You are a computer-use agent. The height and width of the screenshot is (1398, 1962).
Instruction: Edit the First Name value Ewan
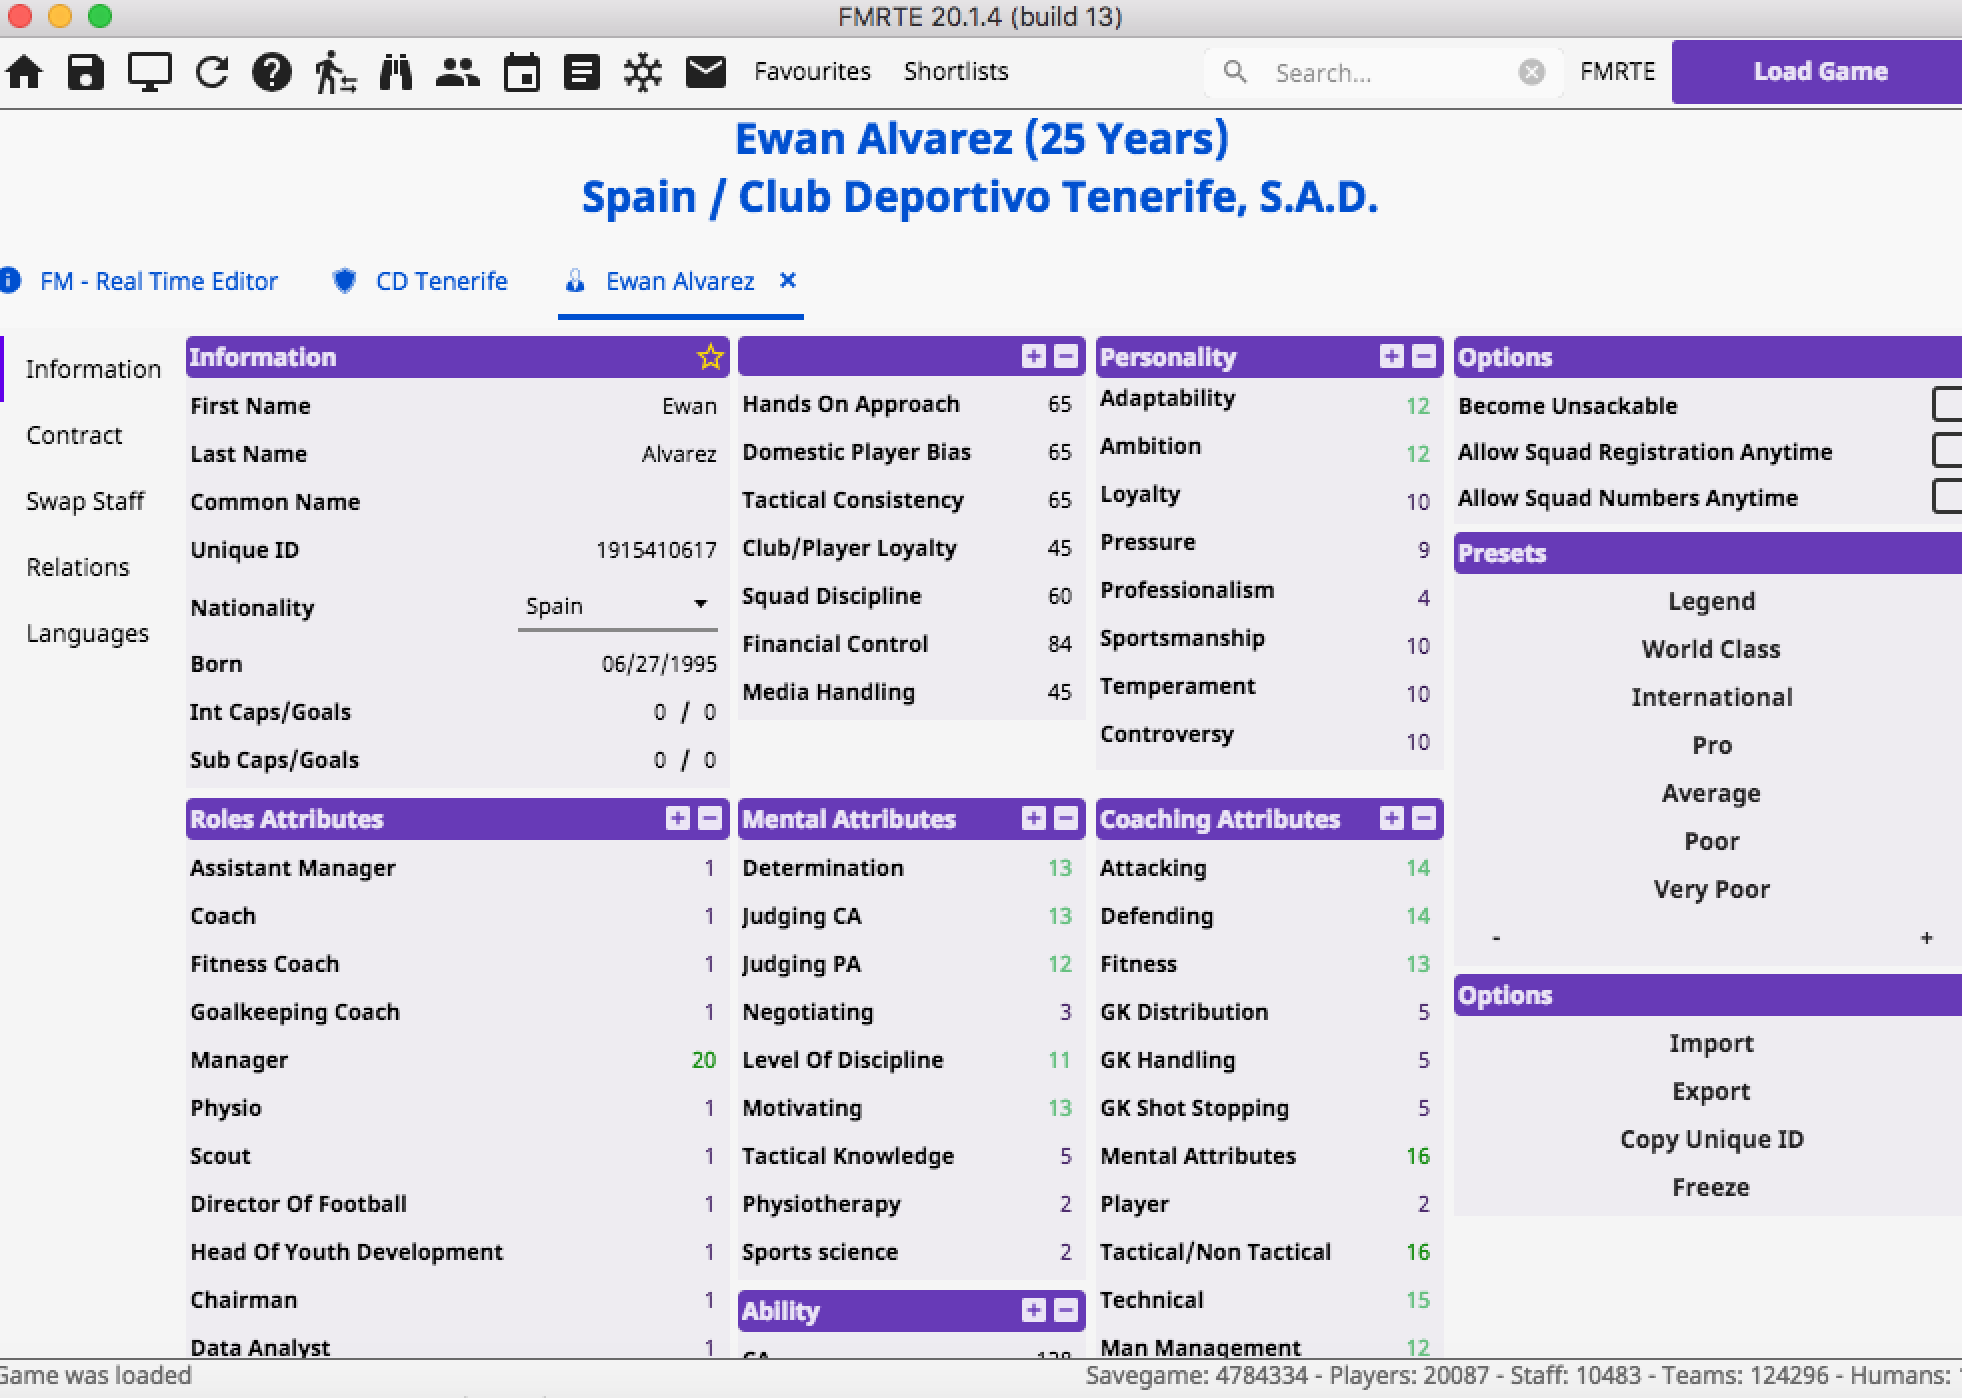point(689,406)
